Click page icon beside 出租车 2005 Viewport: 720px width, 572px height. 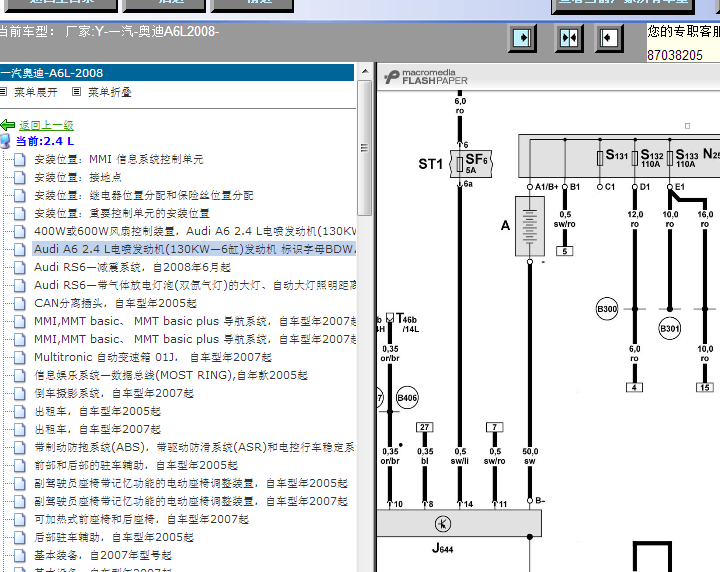pos(19,411)
